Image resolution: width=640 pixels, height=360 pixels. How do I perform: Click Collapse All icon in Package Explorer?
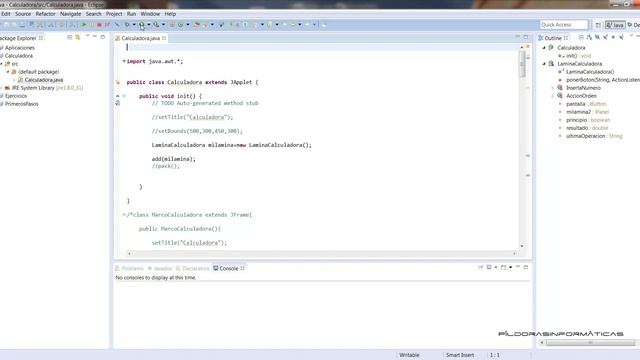(70, 37)
